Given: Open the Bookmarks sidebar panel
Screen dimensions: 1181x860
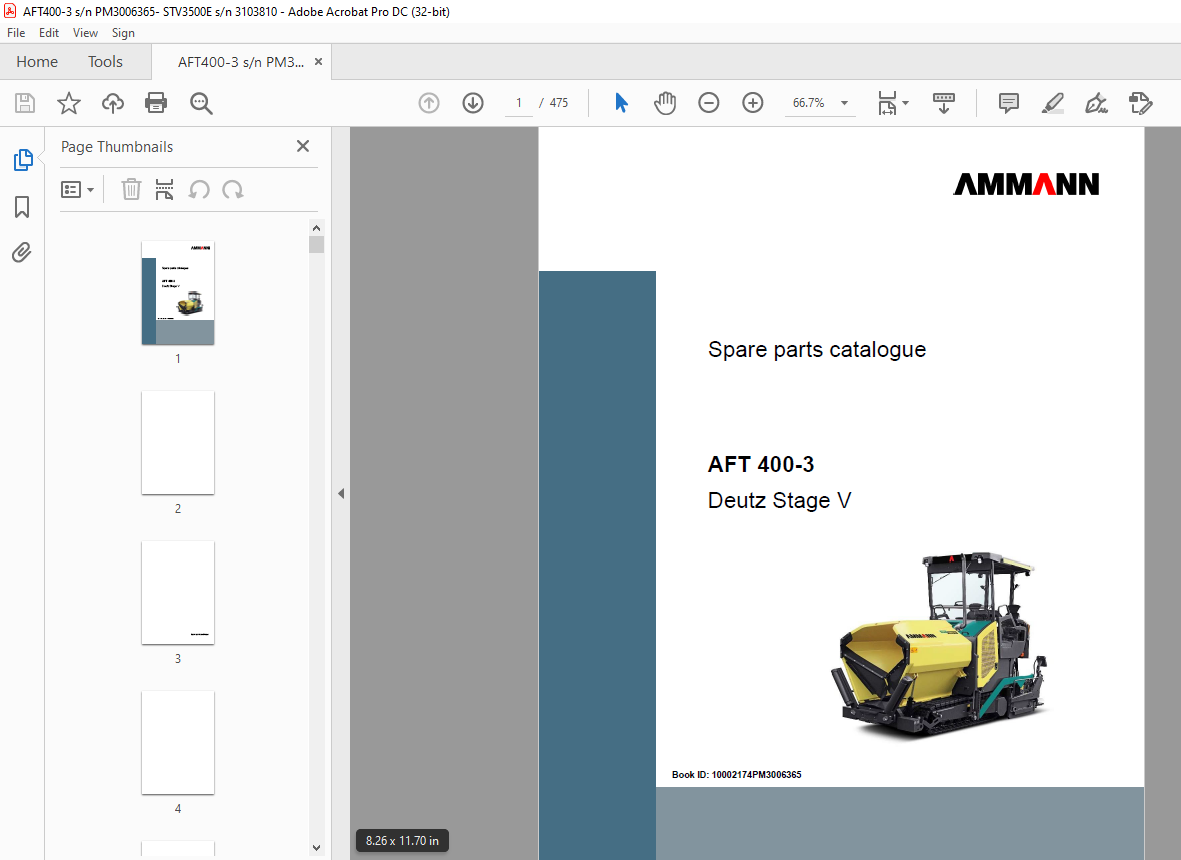Looking at the screenshot, I should pos(22,207).
